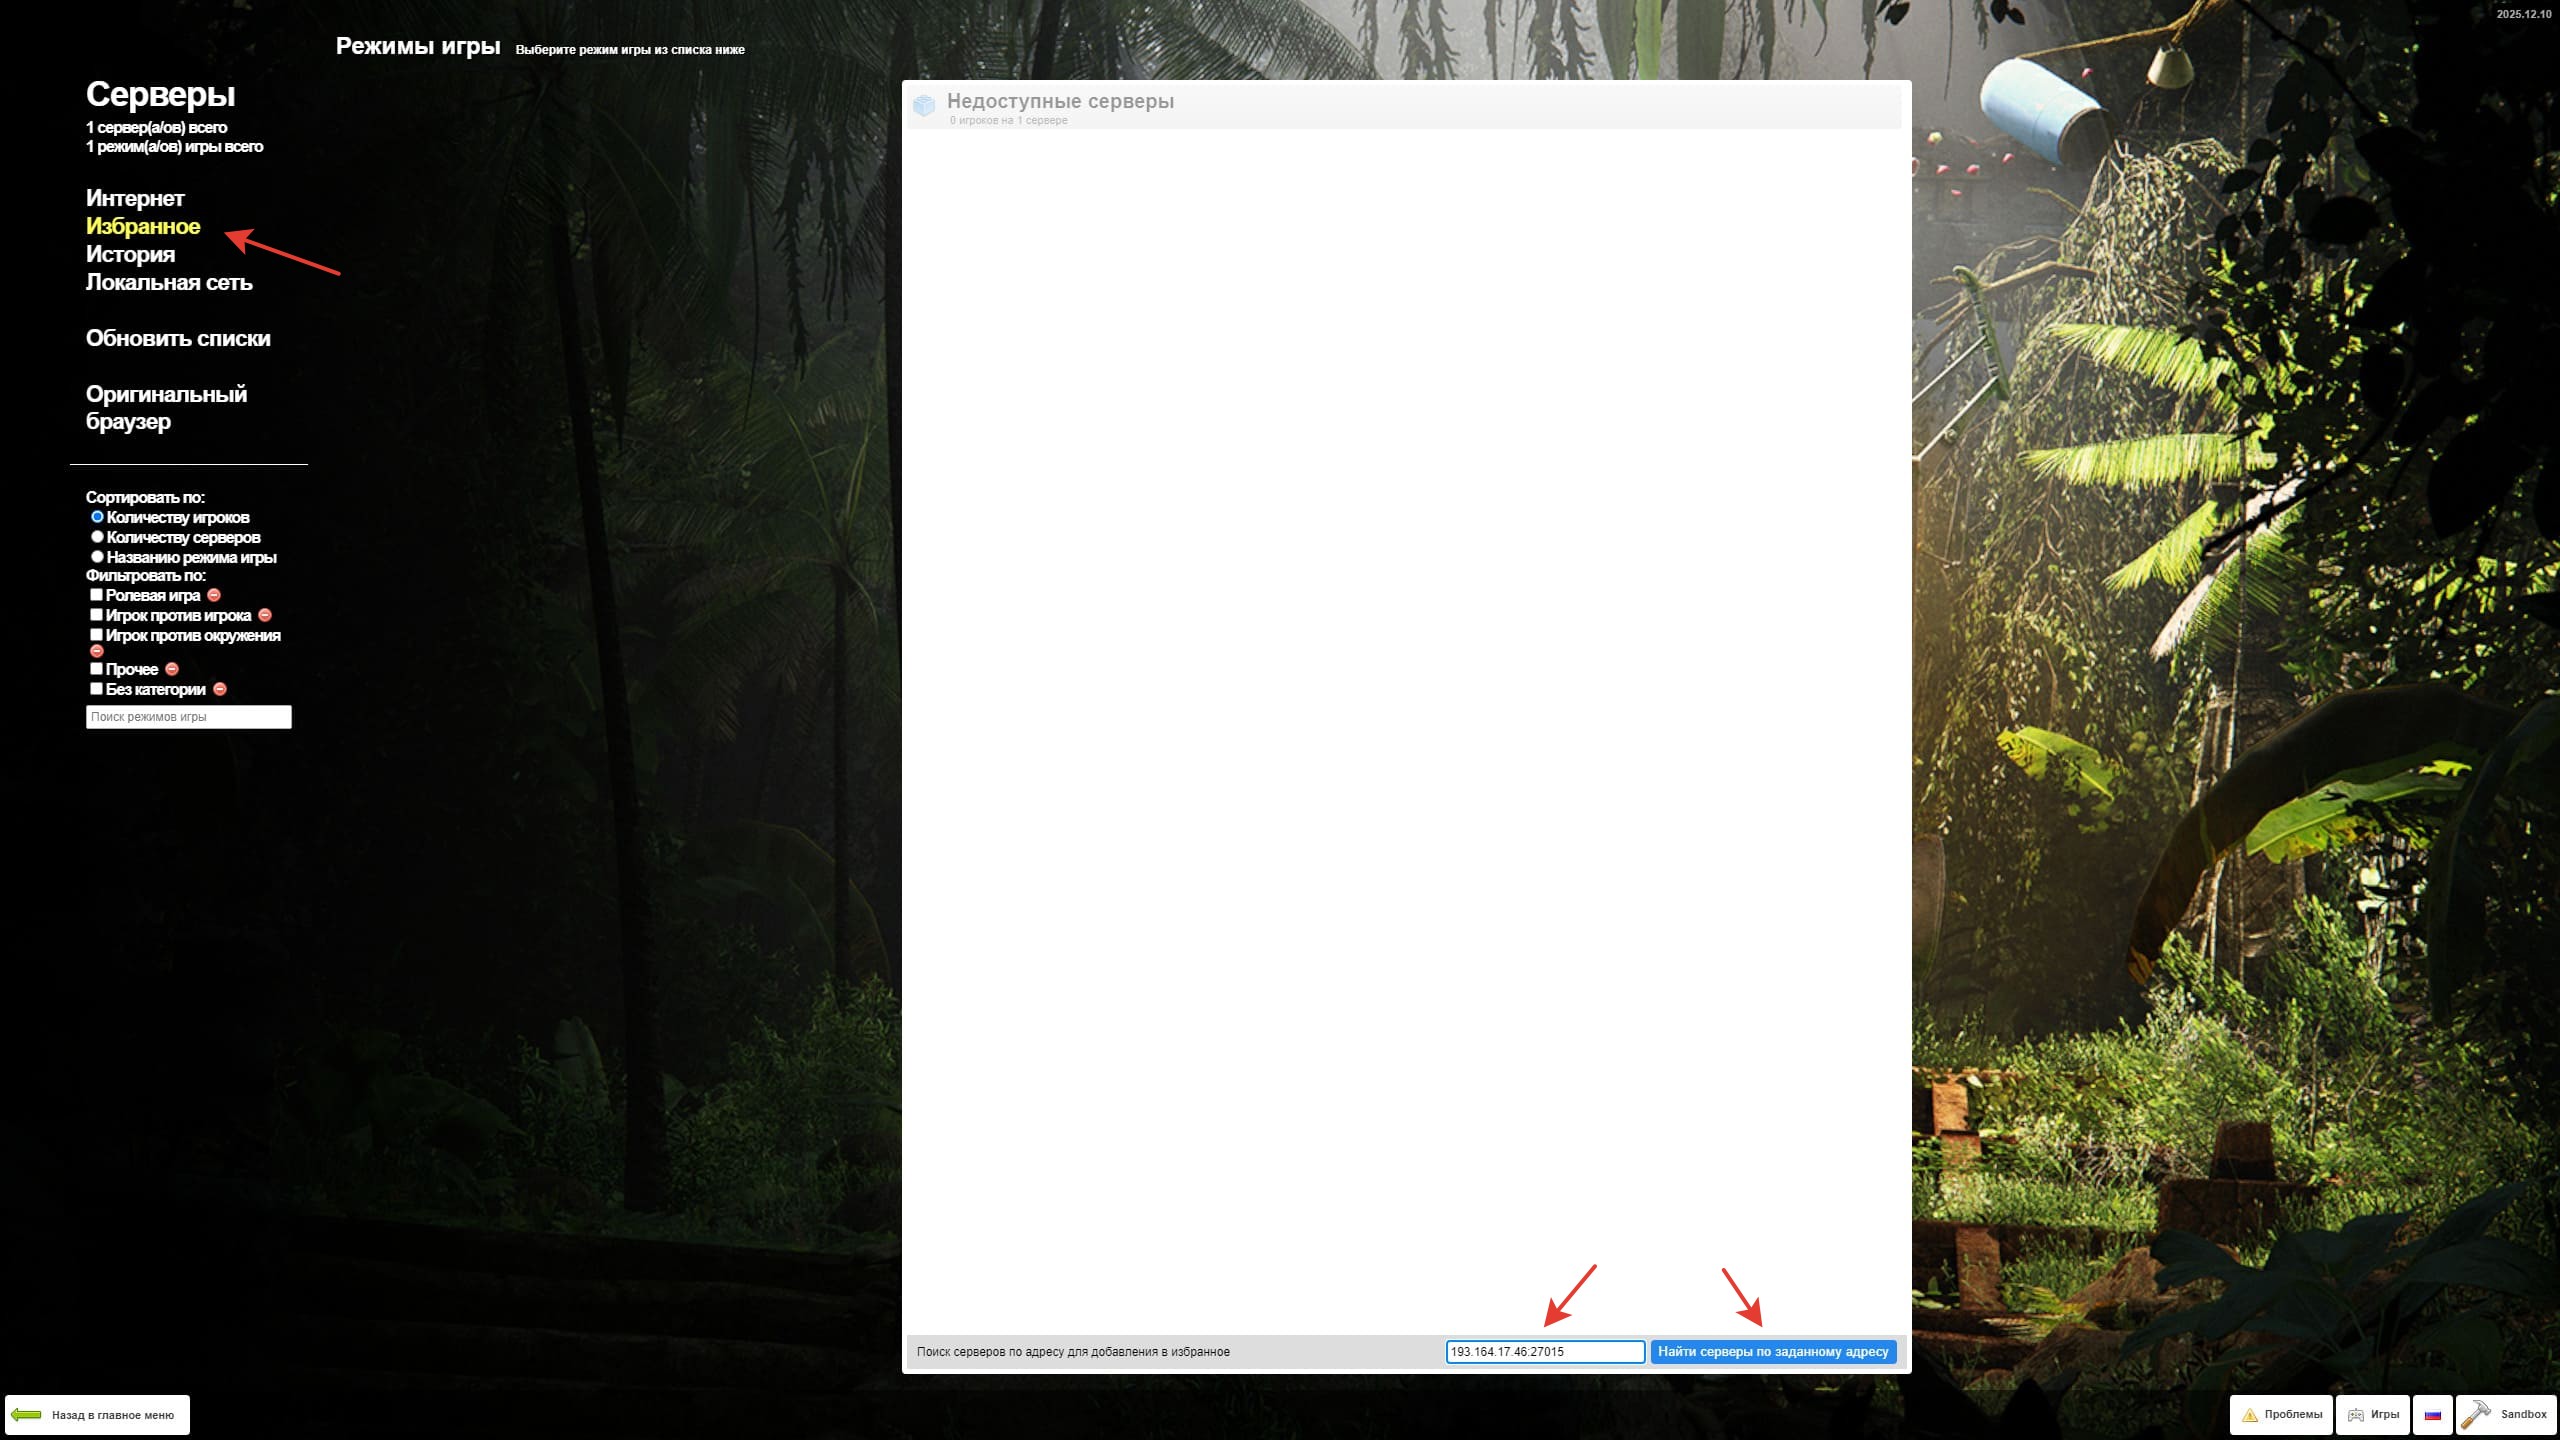Click the gamepad Игры icon
The width and height of the screenshot is (2560, 1440).
tap(2356, 1415)
